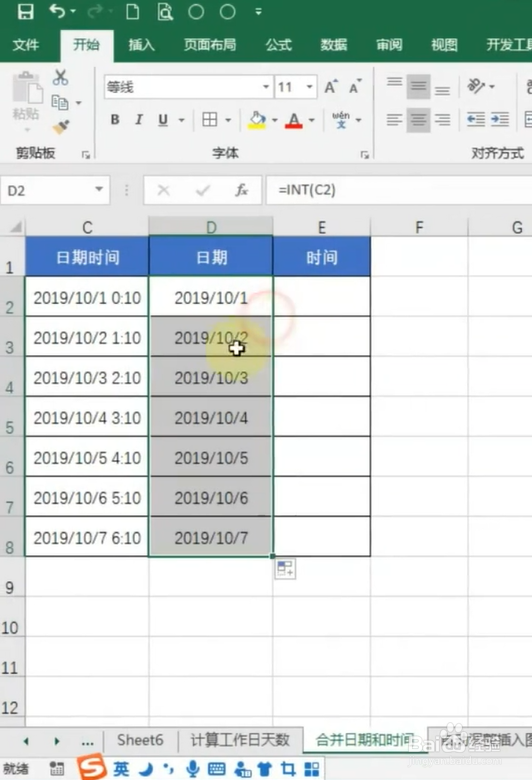Switch to the 数据 ribbon tab

coord(333,45)
